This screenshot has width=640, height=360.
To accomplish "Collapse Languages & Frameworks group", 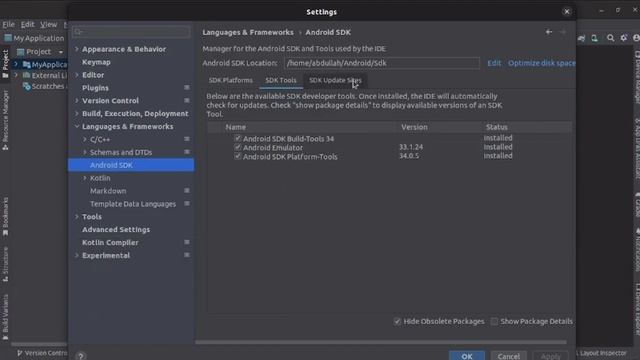I will pos(77,127).
